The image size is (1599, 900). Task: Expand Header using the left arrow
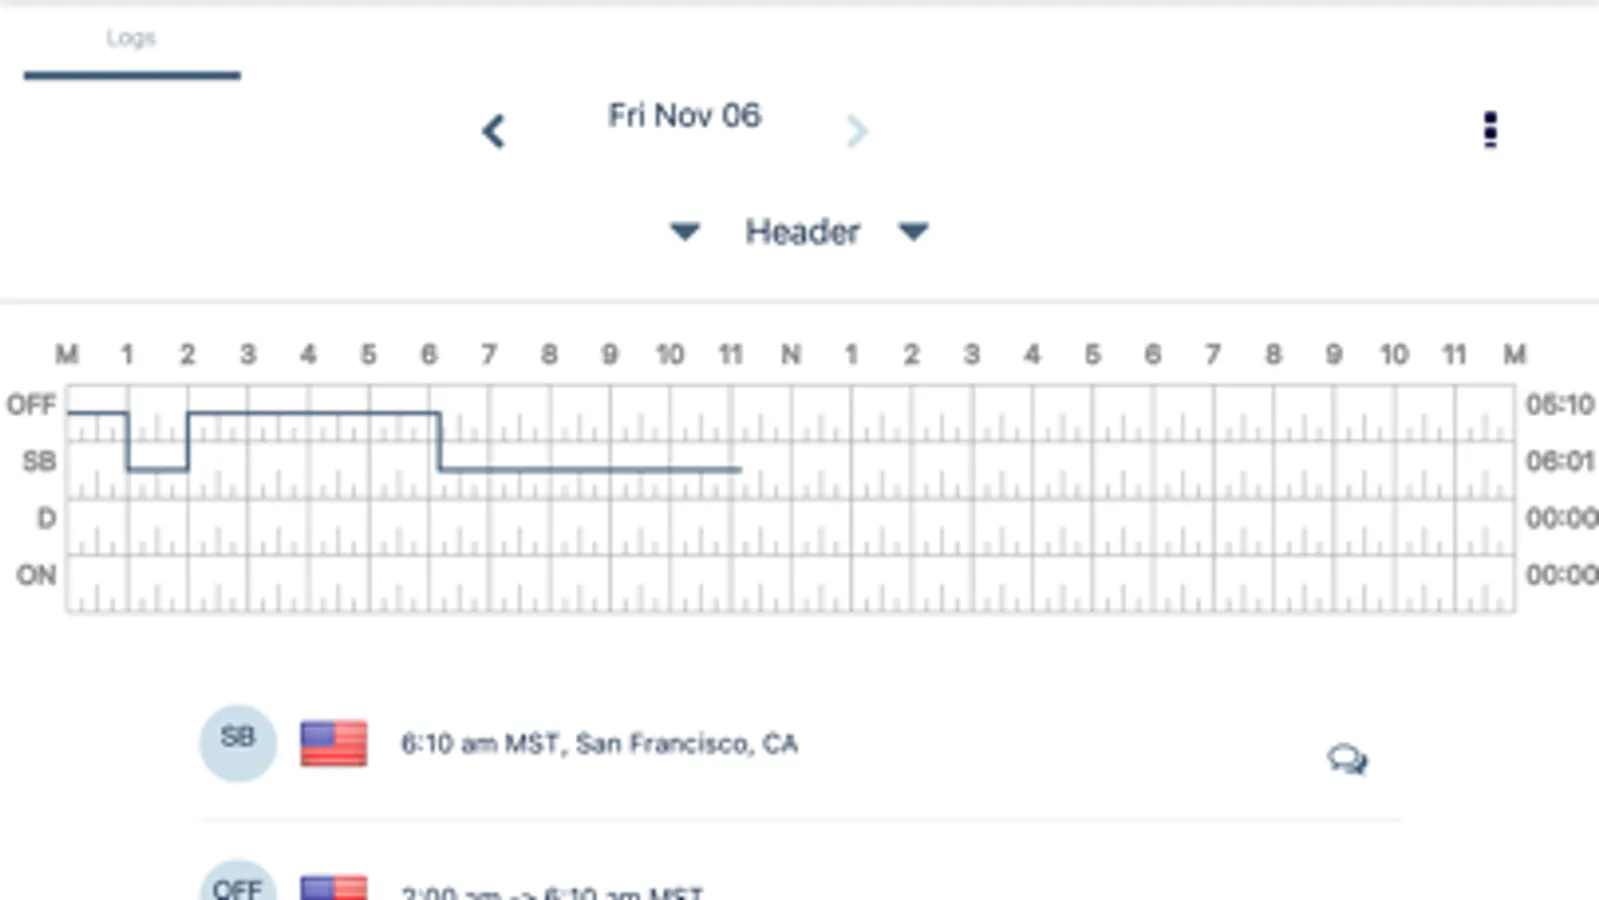click(685, 232)
